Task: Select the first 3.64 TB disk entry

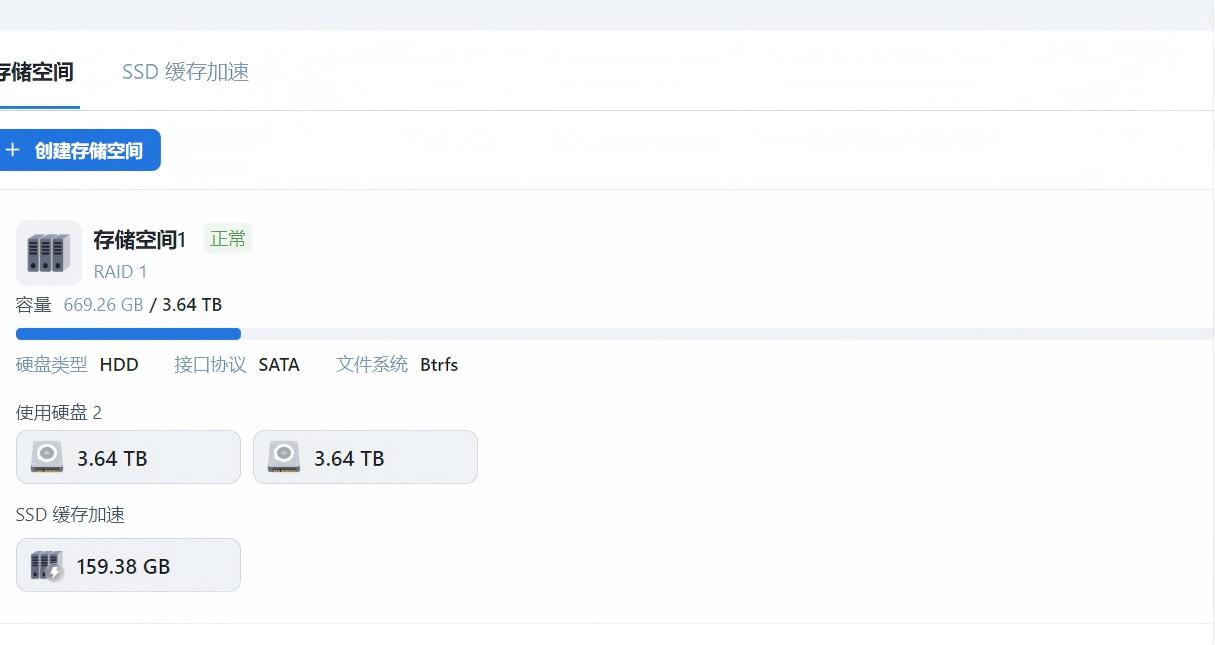Action: click(x=128, y=457)
